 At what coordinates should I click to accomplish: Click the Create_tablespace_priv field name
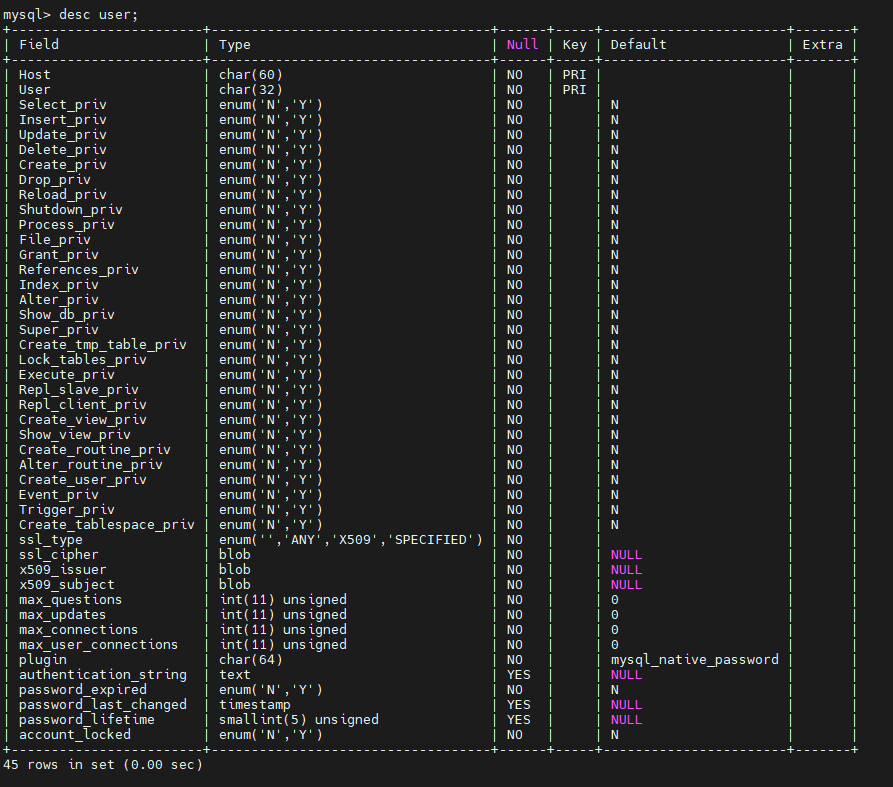coord(107,525)
